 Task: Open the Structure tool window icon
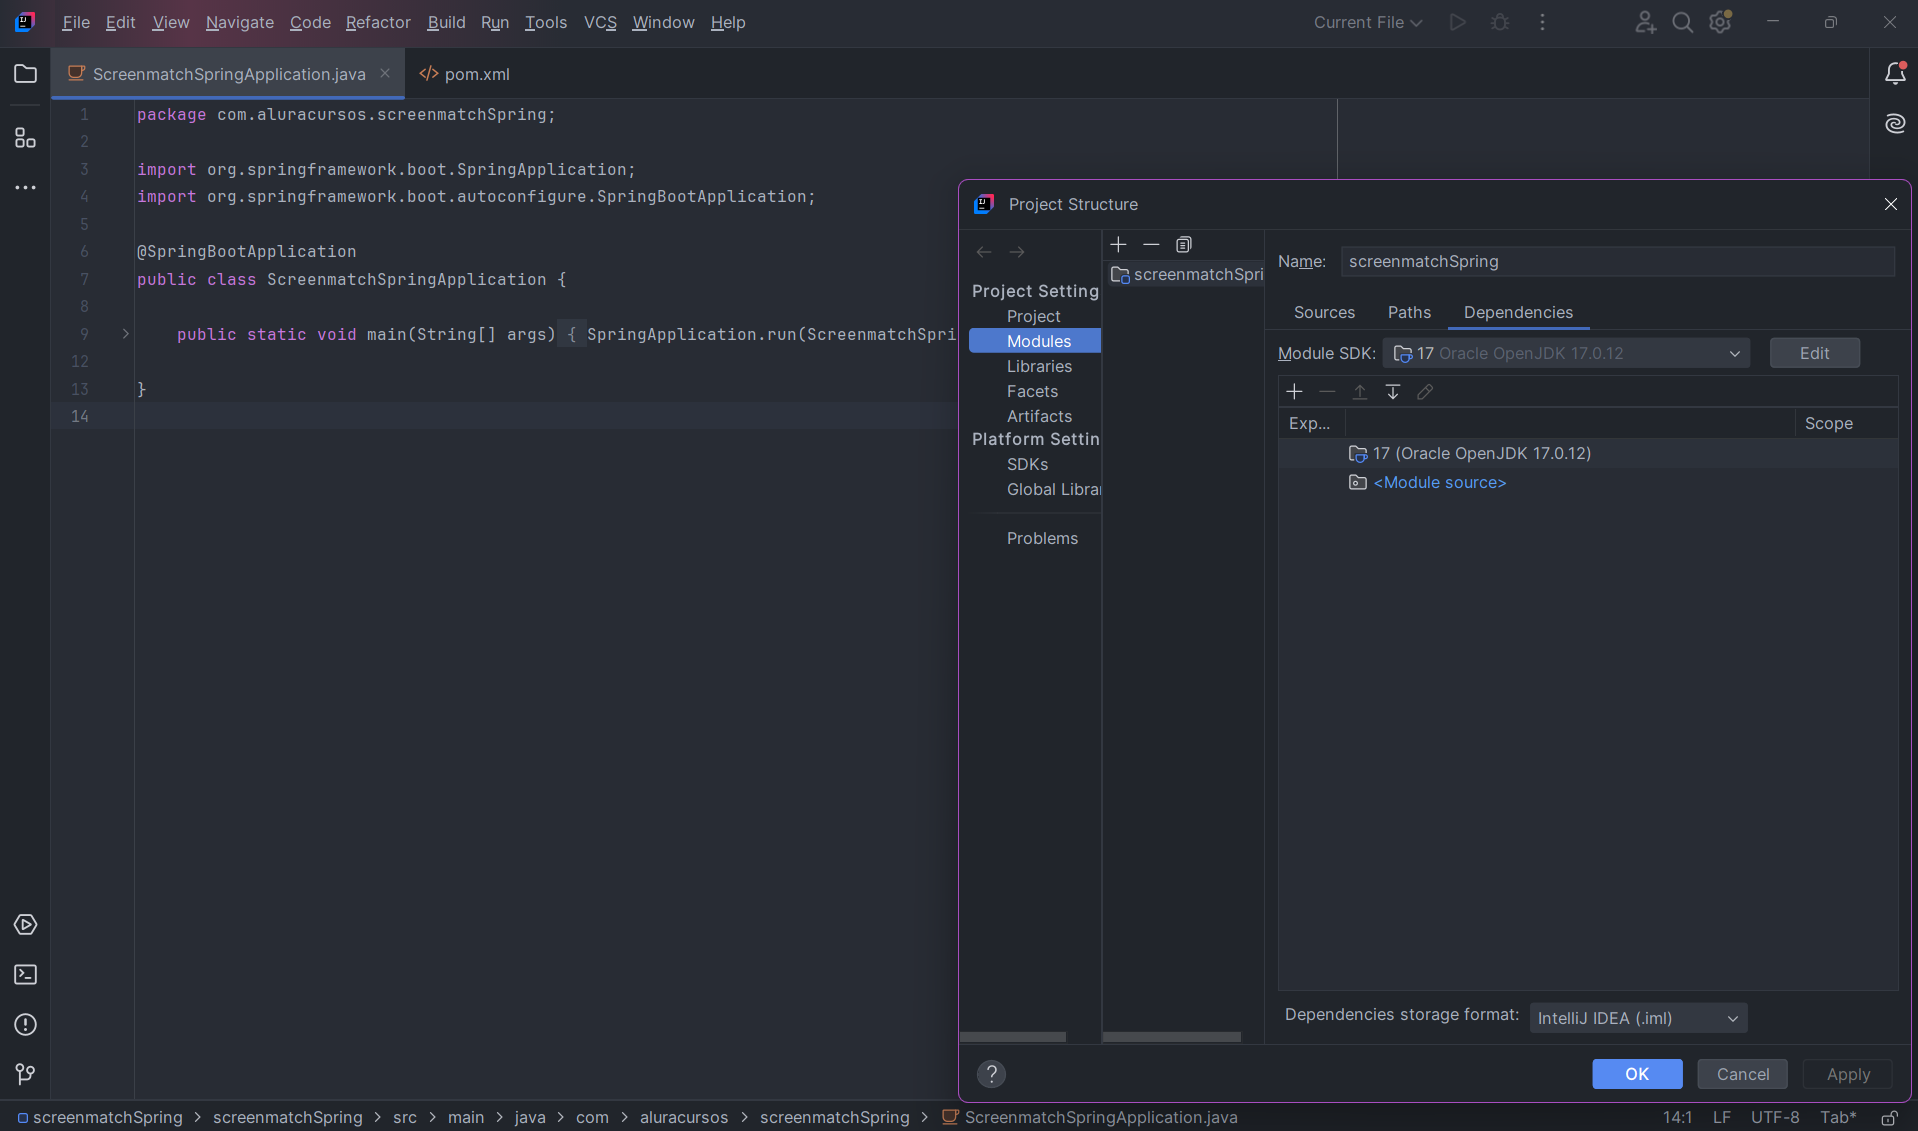[x=25, y=138]
